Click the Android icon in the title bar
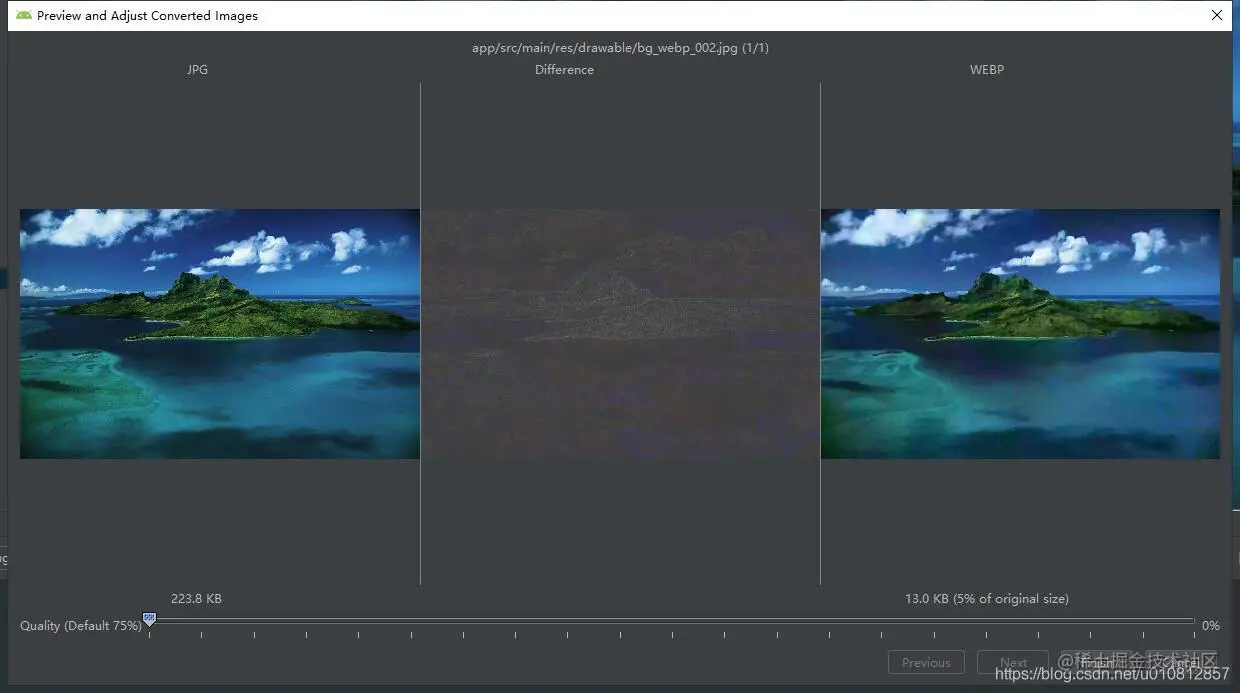 [24, 15]
